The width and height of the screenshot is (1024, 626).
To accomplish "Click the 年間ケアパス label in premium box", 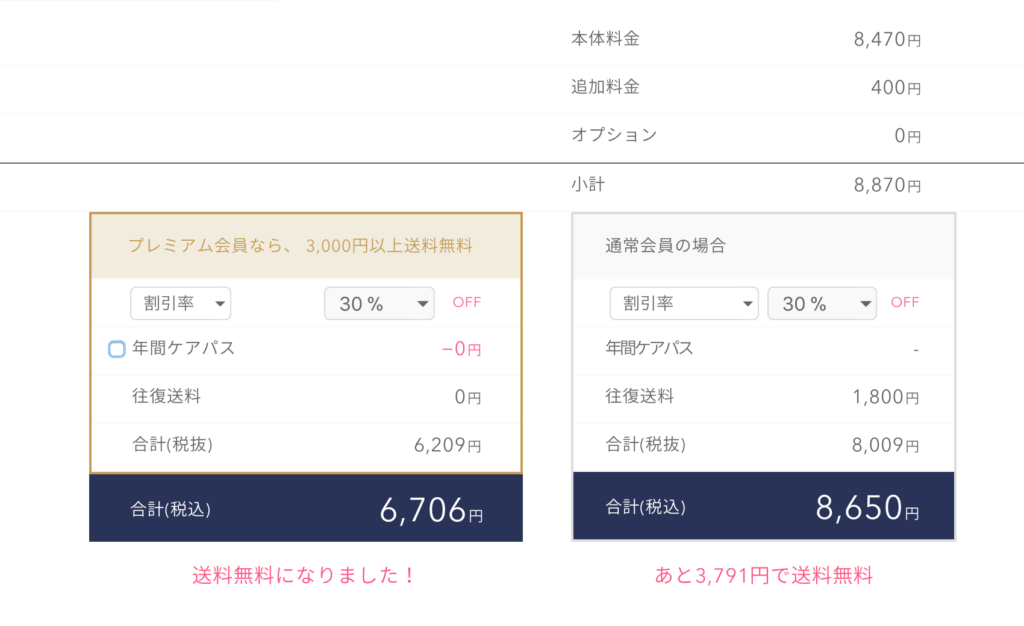I will point(183,348).
